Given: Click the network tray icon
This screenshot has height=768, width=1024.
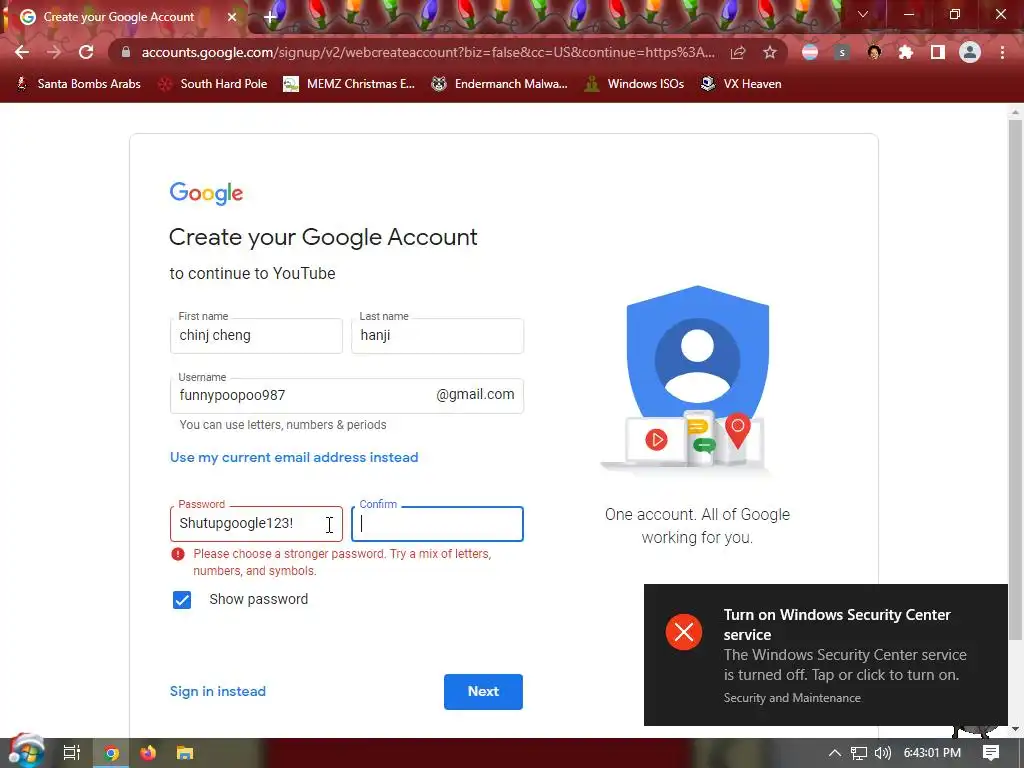Looking at the screenshot, I should point(859,753).
